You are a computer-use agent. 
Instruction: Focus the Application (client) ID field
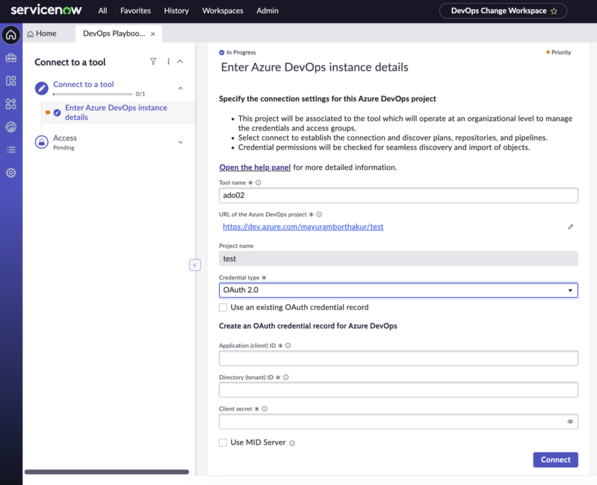tap(398, 358)
